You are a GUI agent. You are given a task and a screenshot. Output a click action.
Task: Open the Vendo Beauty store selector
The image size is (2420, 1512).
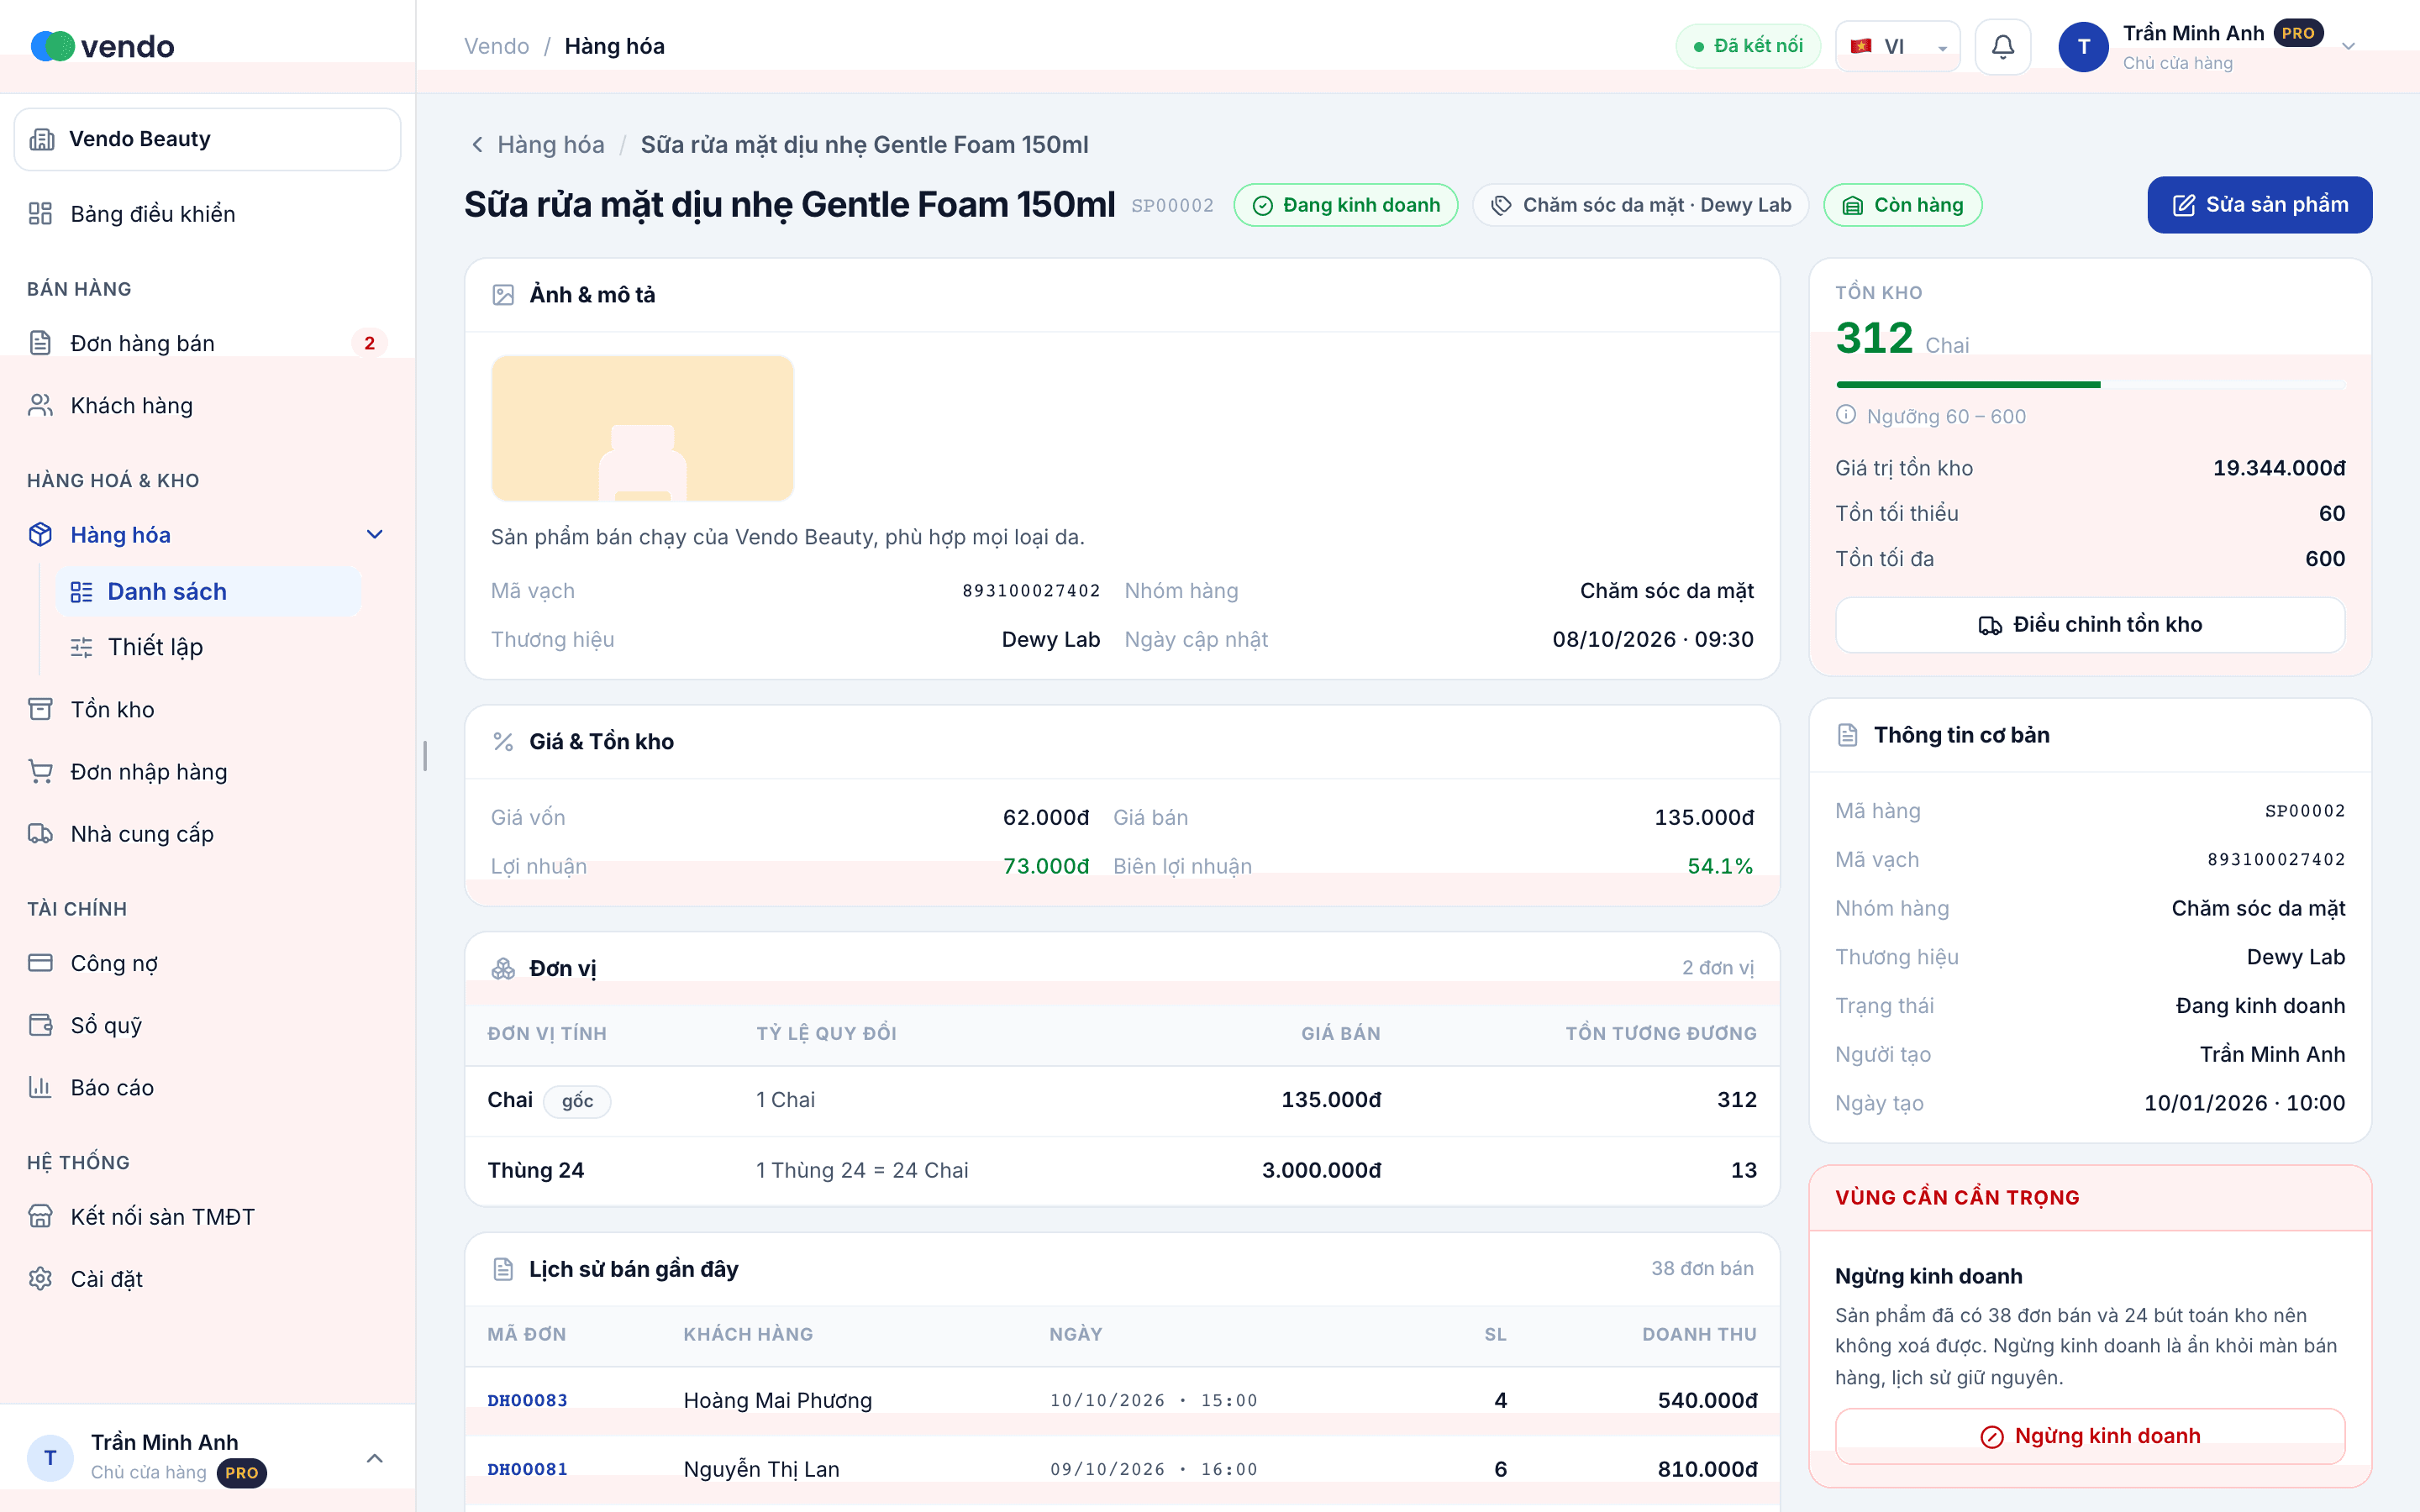click(x=207, y=139)
